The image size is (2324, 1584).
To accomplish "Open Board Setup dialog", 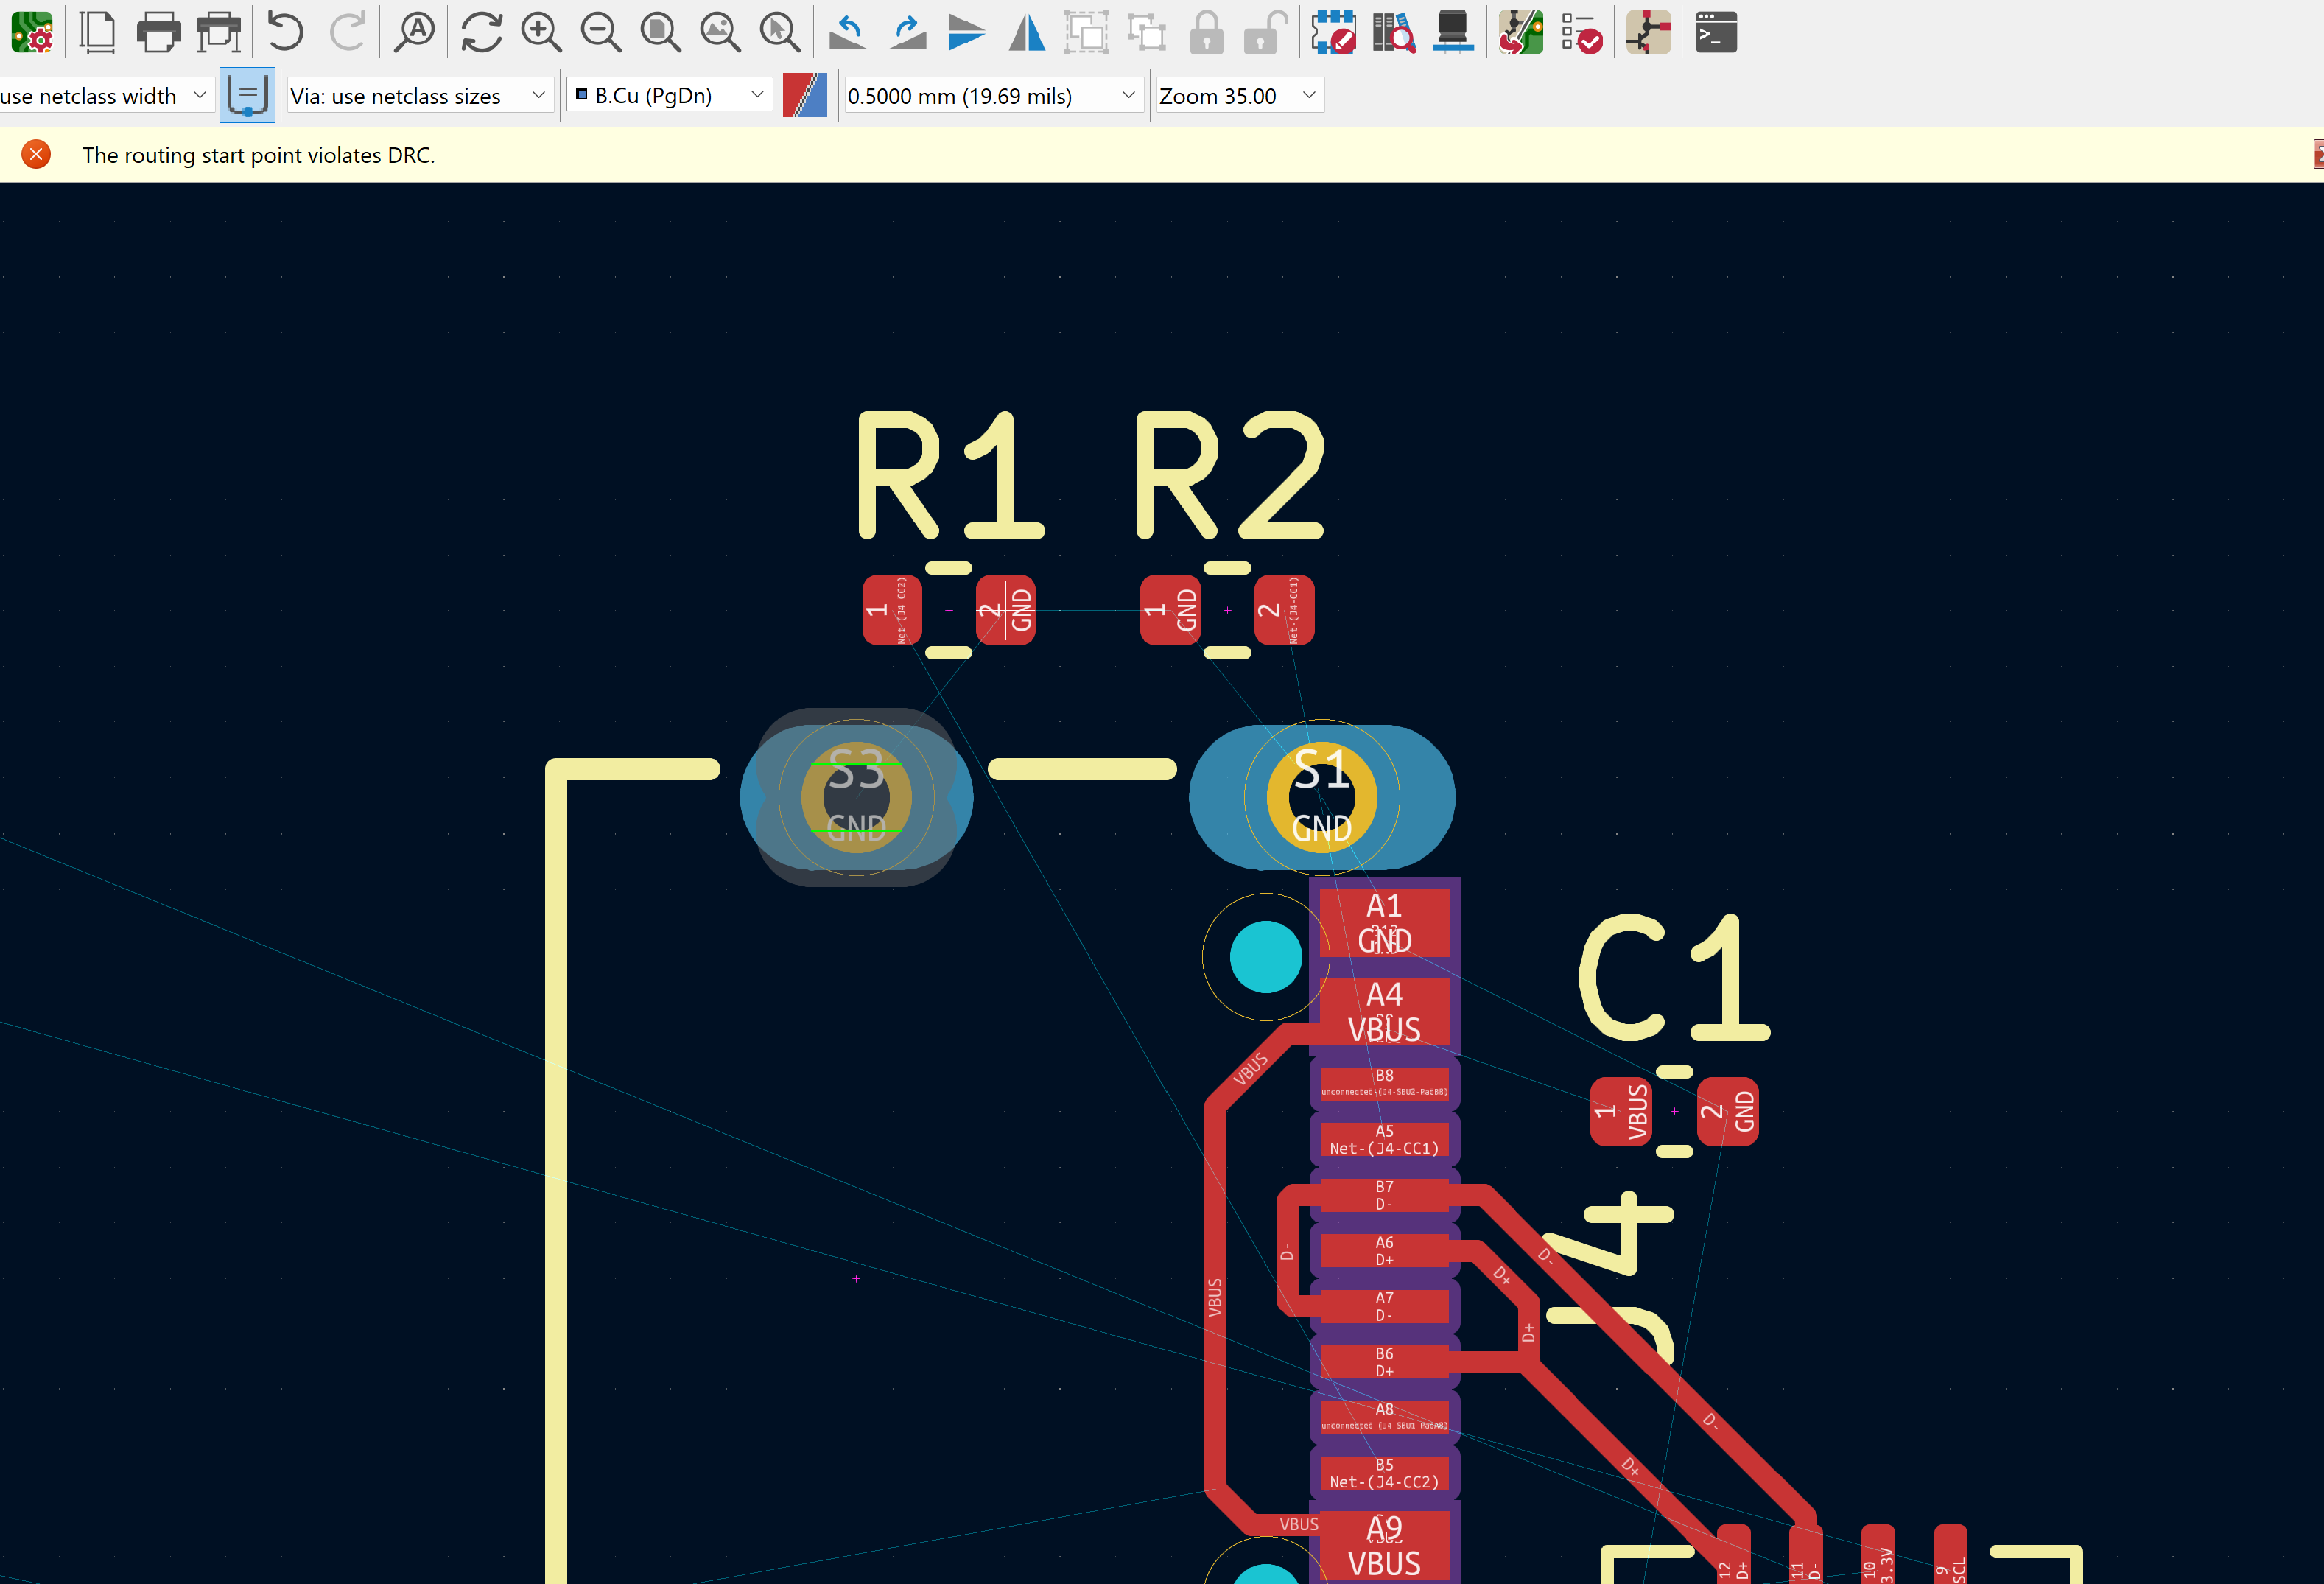I will (x=32, y=33).
